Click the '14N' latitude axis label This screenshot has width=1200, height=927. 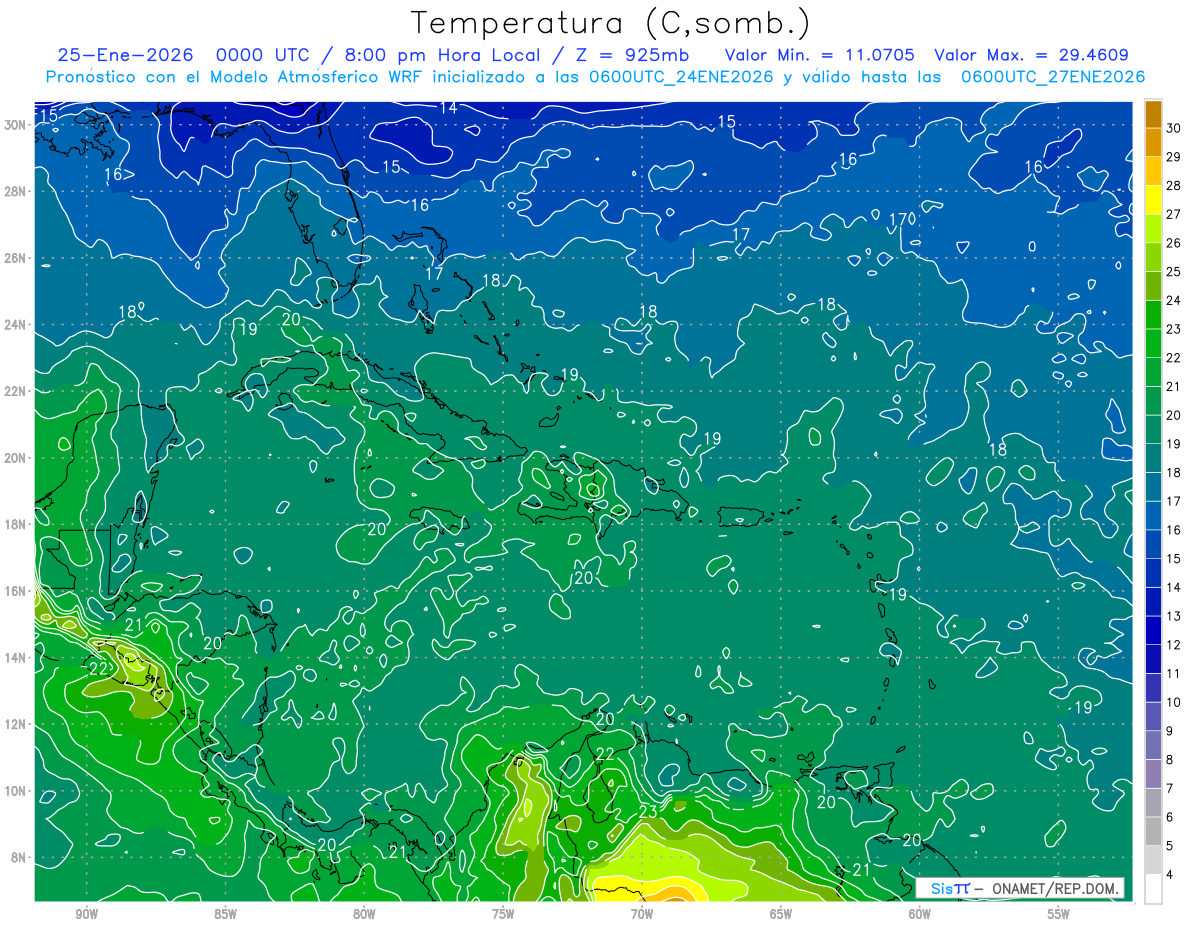15,658
